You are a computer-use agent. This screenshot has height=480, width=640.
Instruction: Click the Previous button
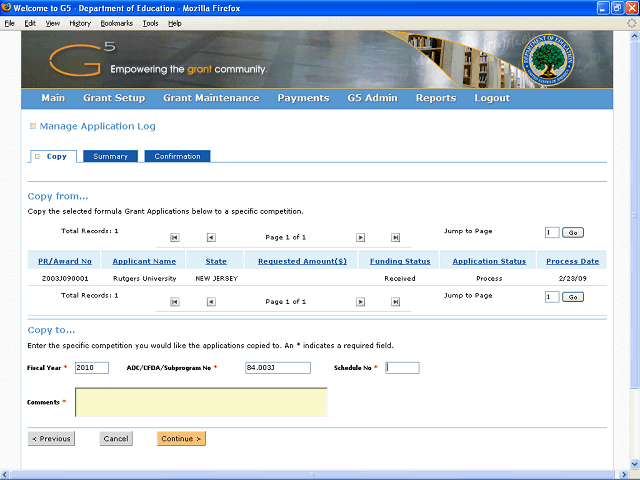point(51,439)
